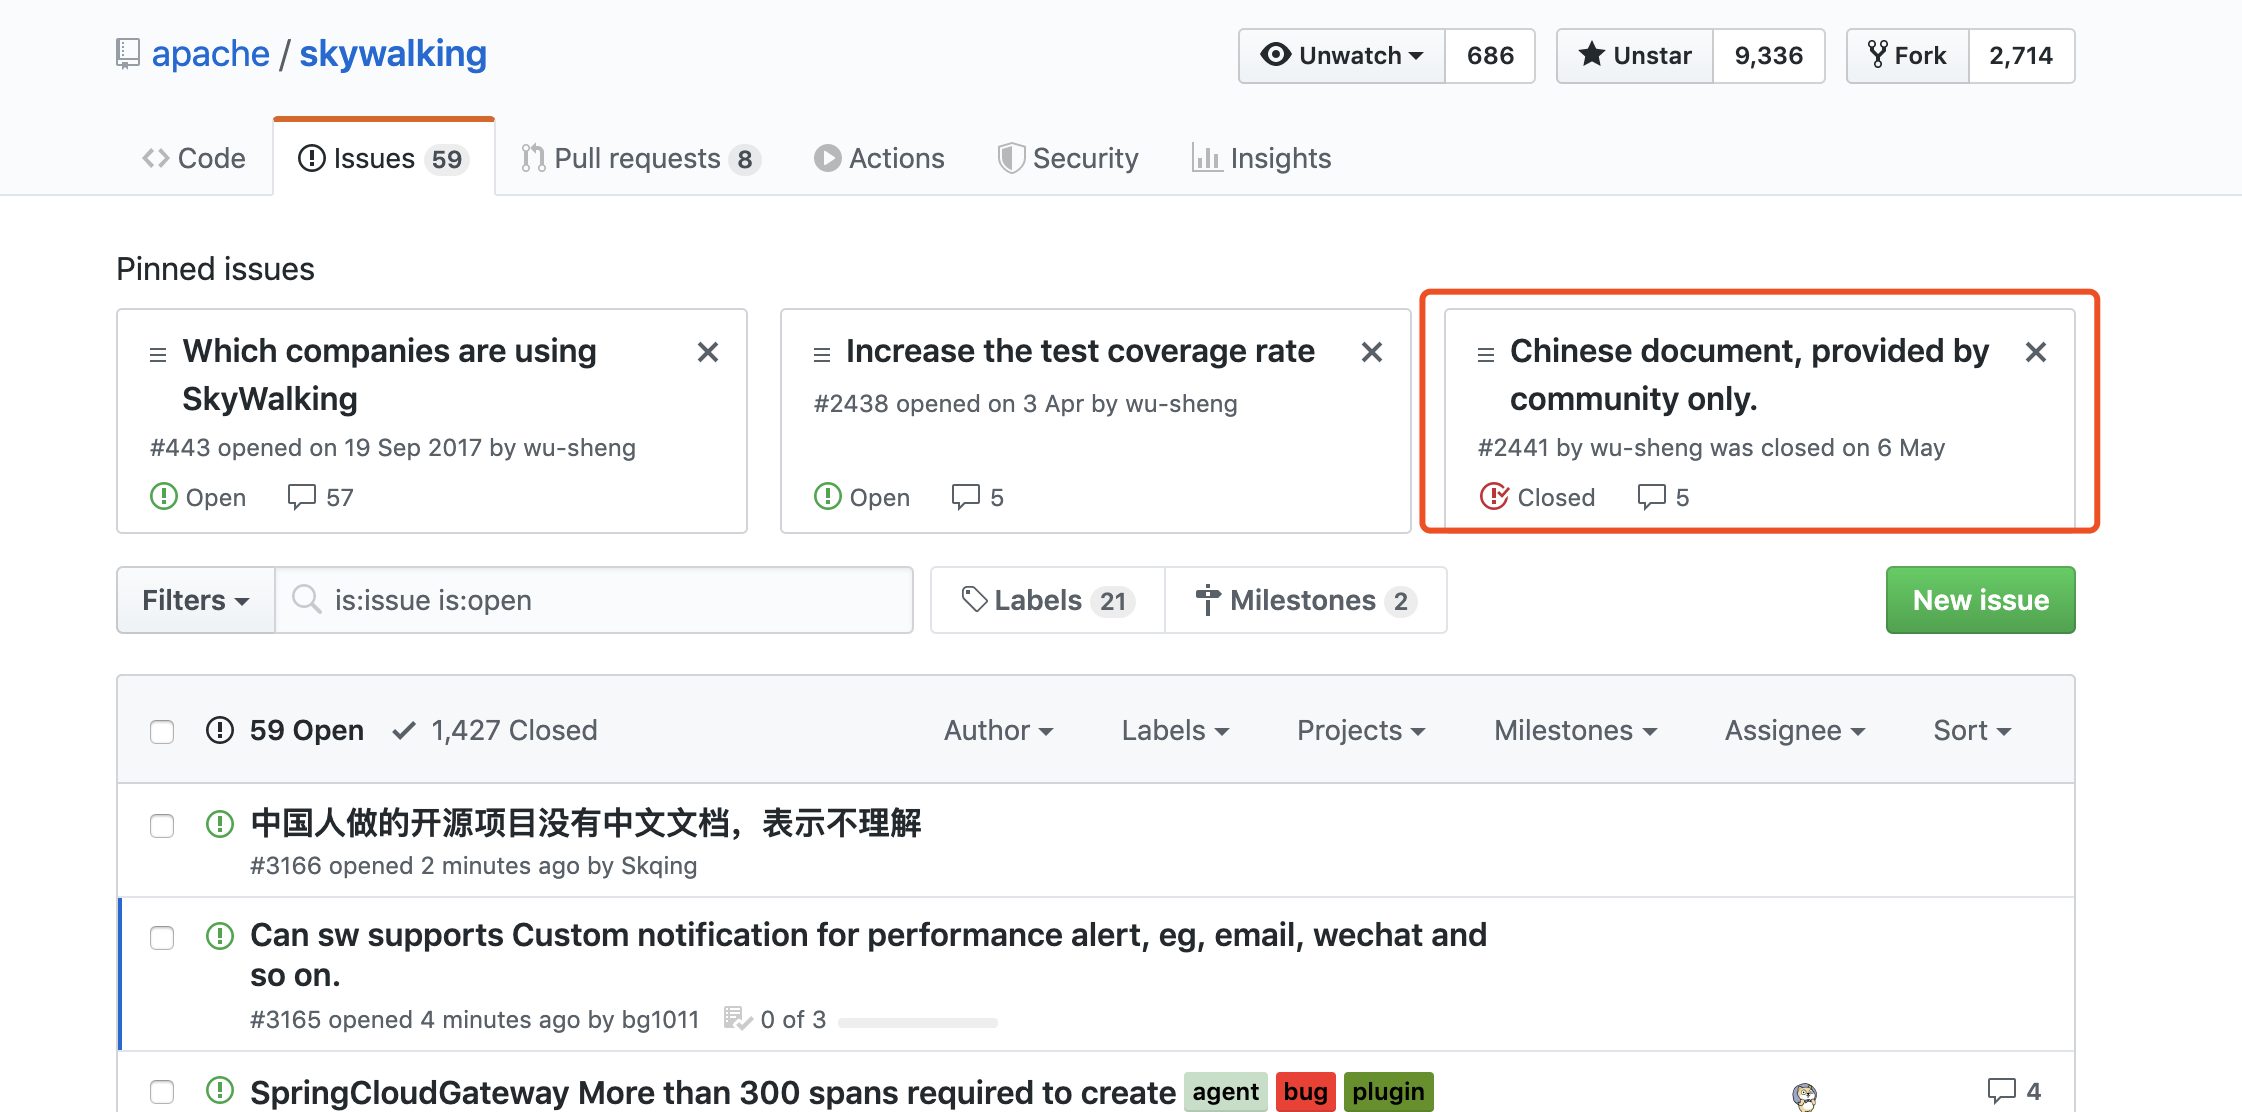The height and width of the screenshot is (1112, 2242).
Task: Toggle the select-all issues checkbox
Action: click(162, 732)
